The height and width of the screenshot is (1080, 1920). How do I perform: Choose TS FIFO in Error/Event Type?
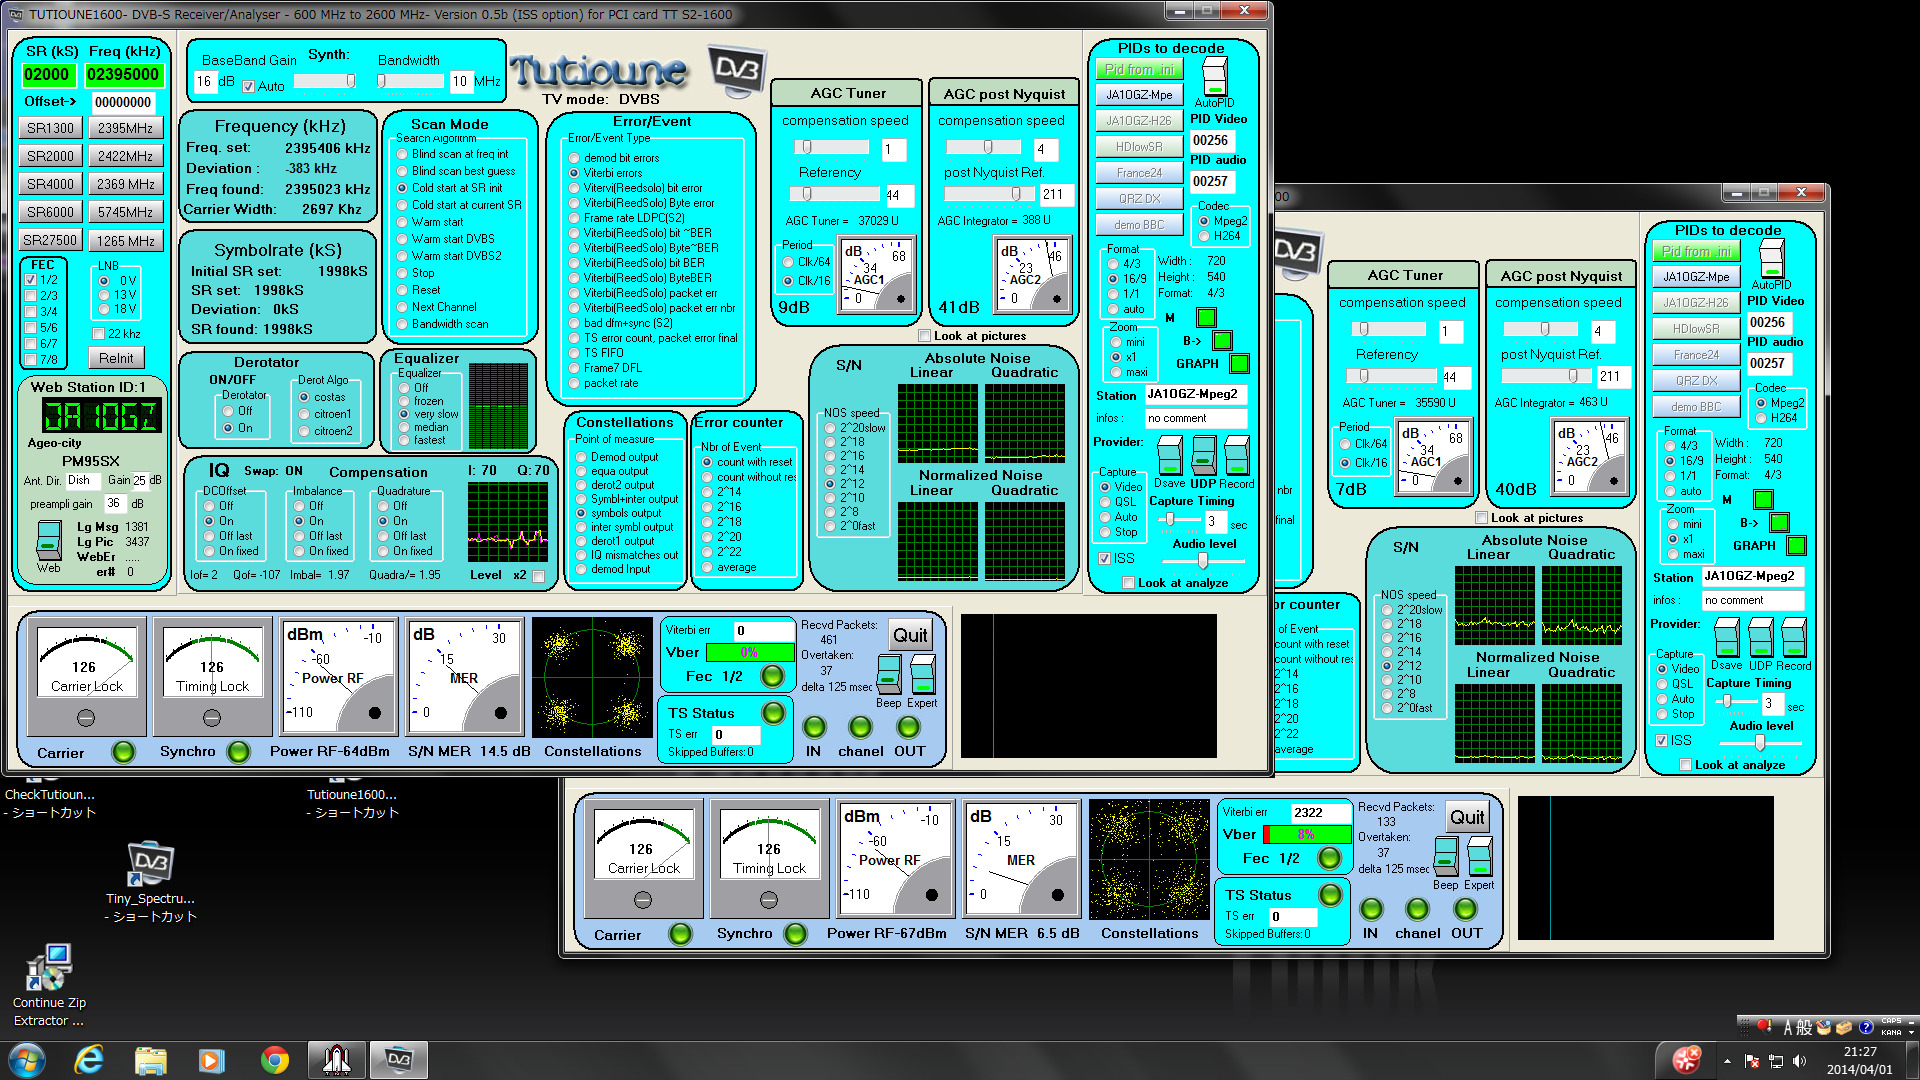pos(574,353)
